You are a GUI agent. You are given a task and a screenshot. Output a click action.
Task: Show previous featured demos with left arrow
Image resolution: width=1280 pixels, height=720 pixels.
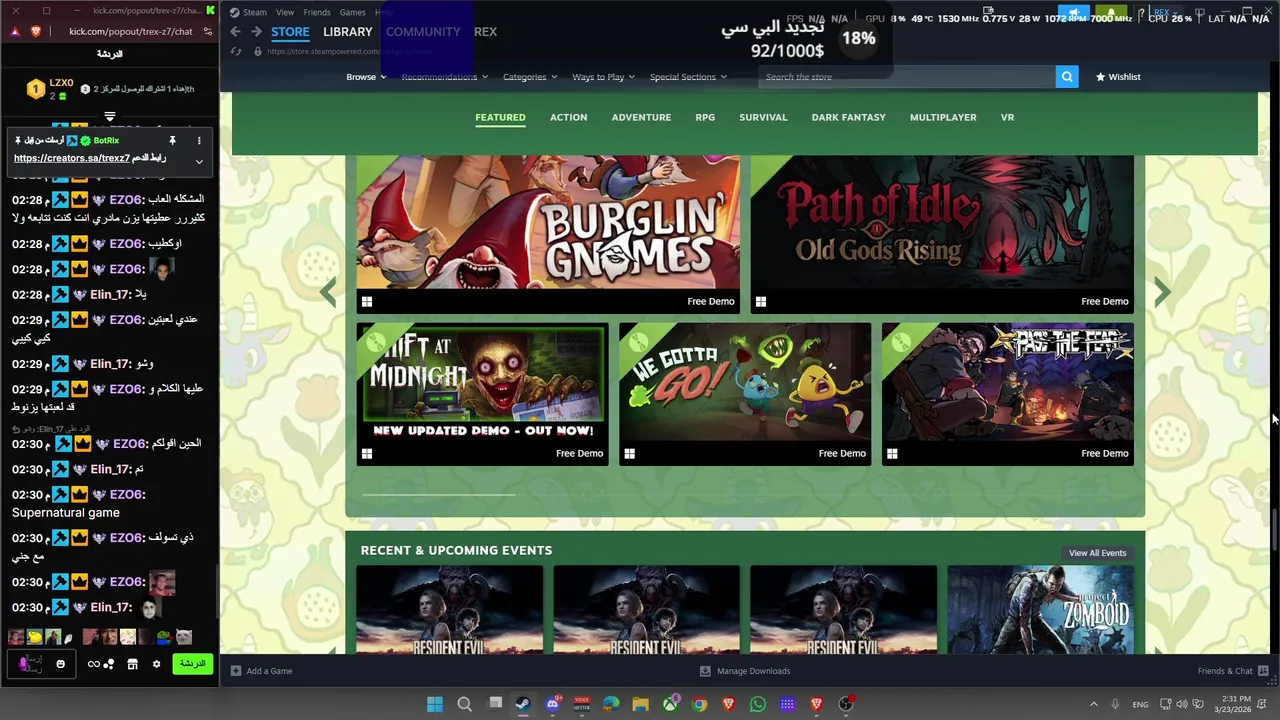point(328,292)
